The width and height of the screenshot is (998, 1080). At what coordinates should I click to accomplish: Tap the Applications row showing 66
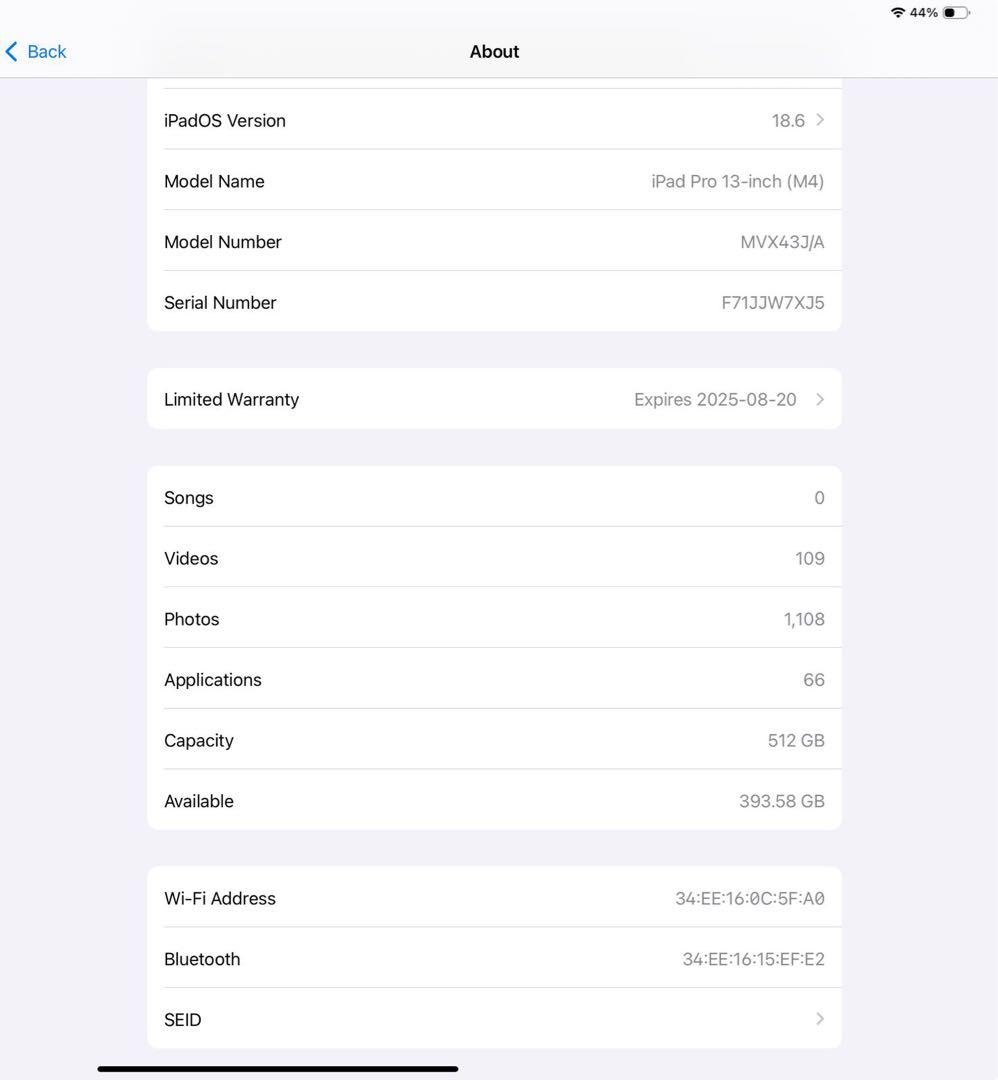(494, 679)
